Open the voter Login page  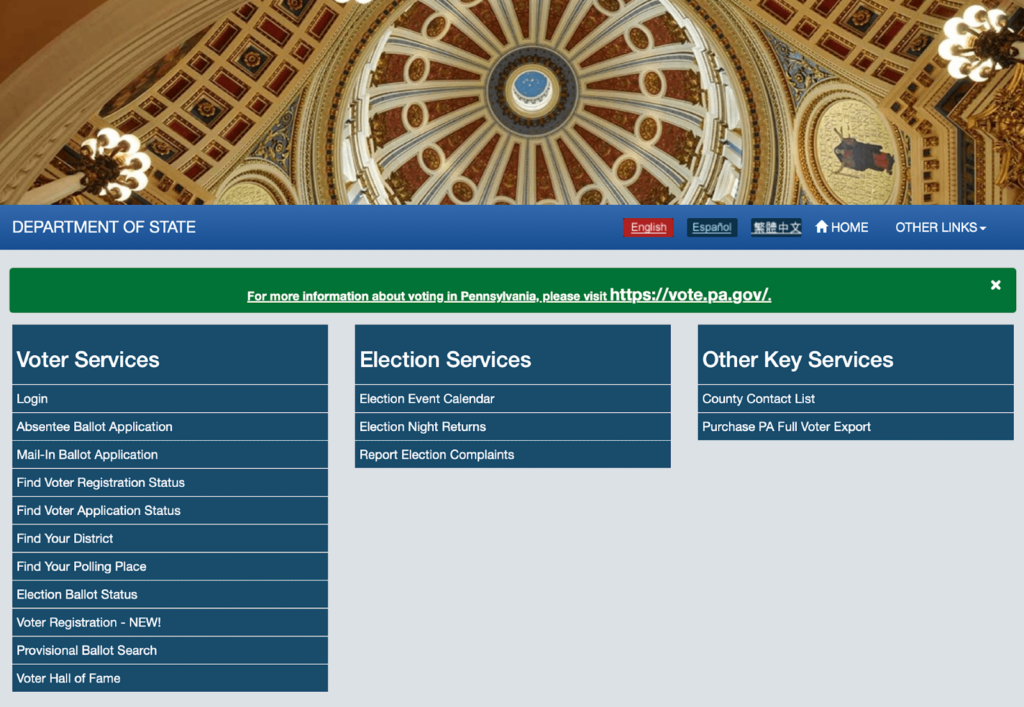coord(32,399)
